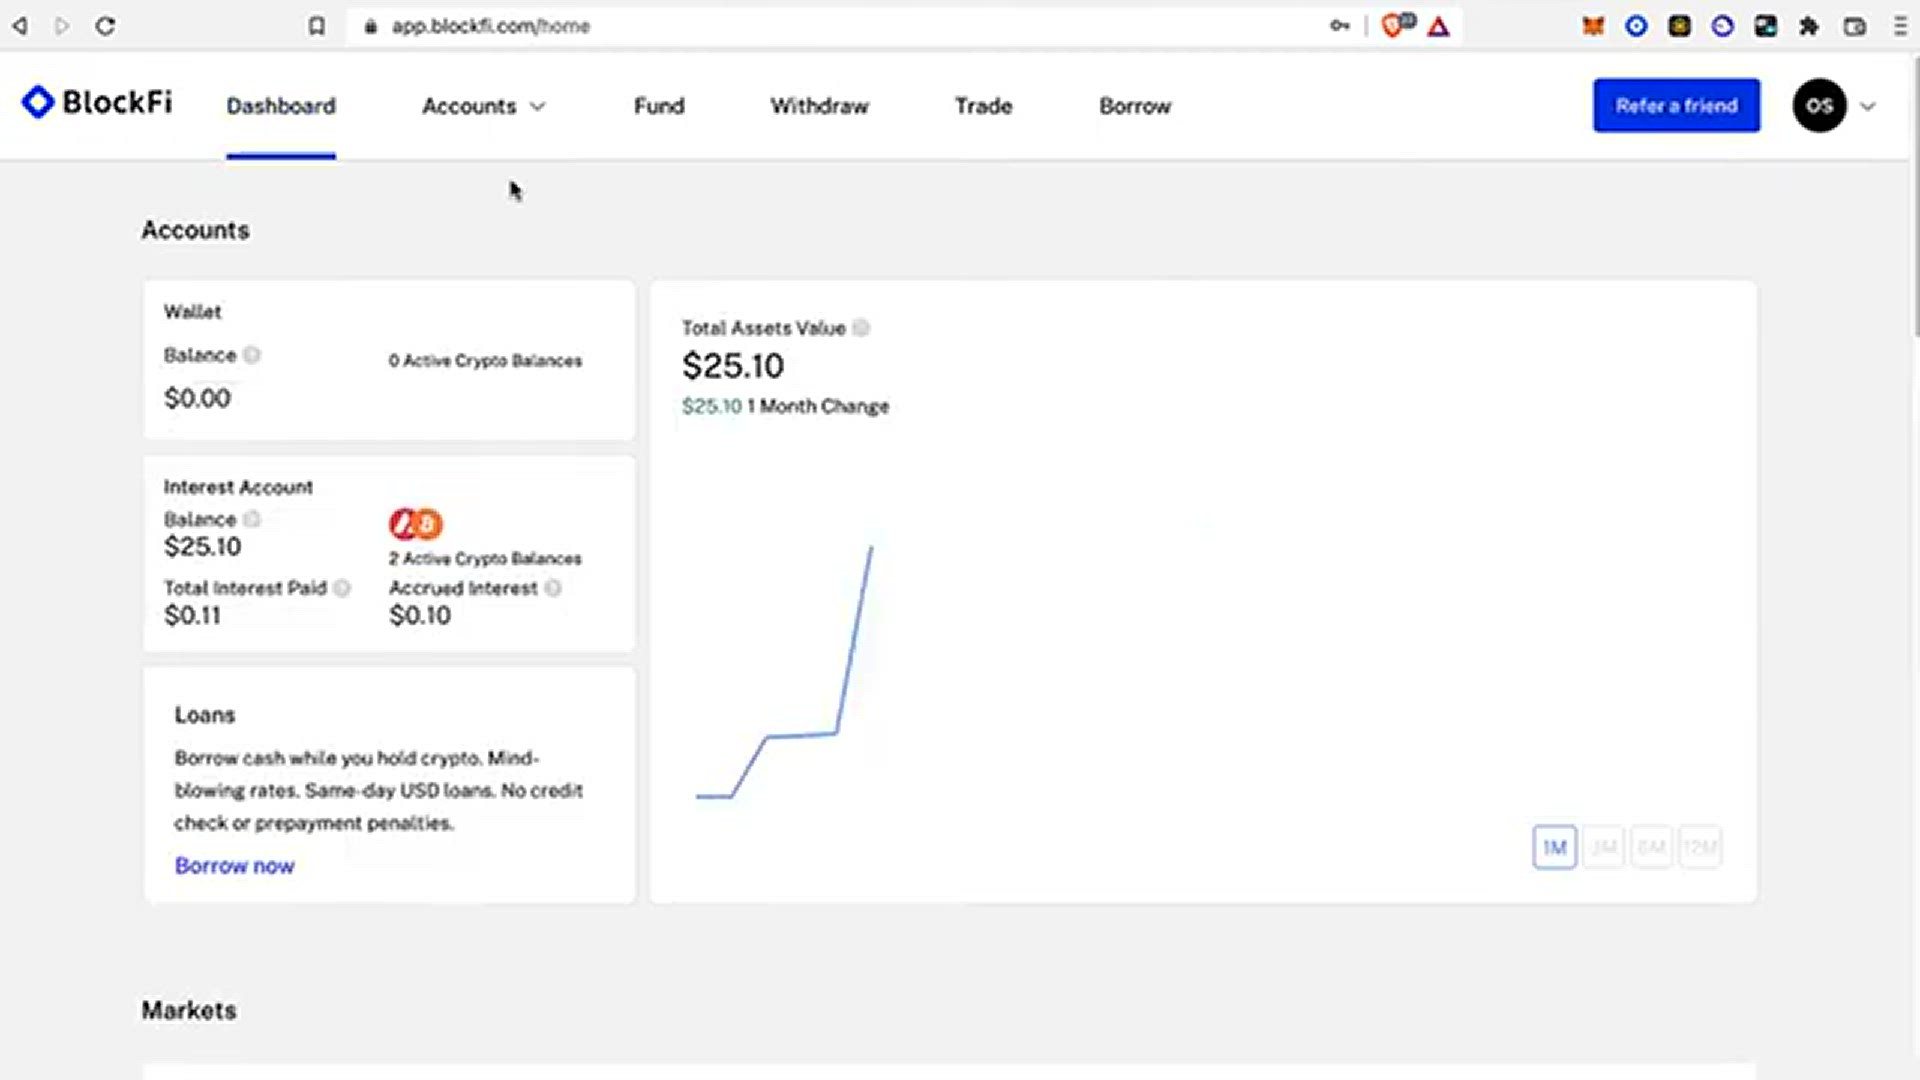Click the 2 Active Crypto Balances text
The image size is (1920, 1080).
pos(485,558)
